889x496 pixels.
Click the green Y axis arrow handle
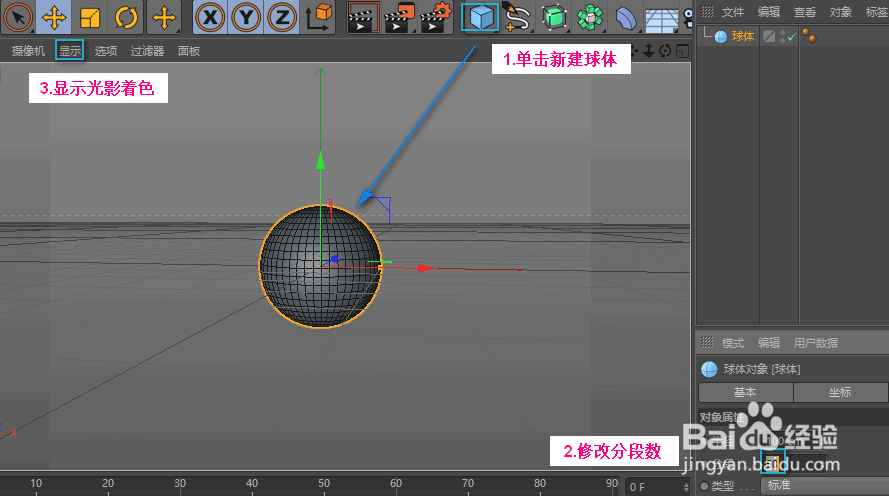click(320, 161)
